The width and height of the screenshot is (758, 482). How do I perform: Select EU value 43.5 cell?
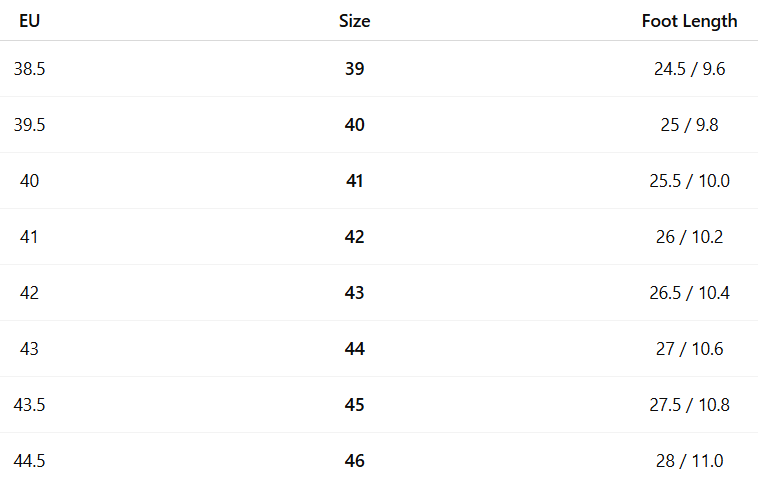(29, 405)
